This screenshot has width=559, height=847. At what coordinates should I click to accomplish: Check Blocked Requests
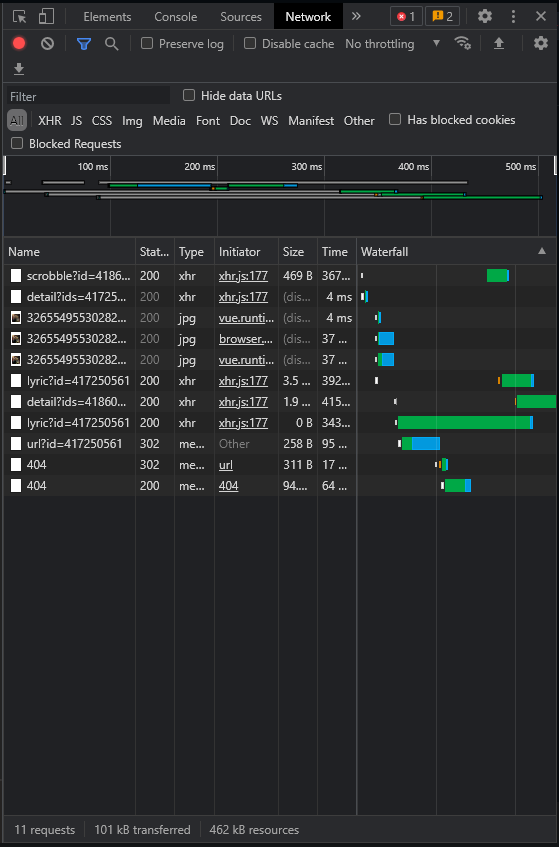point(17,143)
